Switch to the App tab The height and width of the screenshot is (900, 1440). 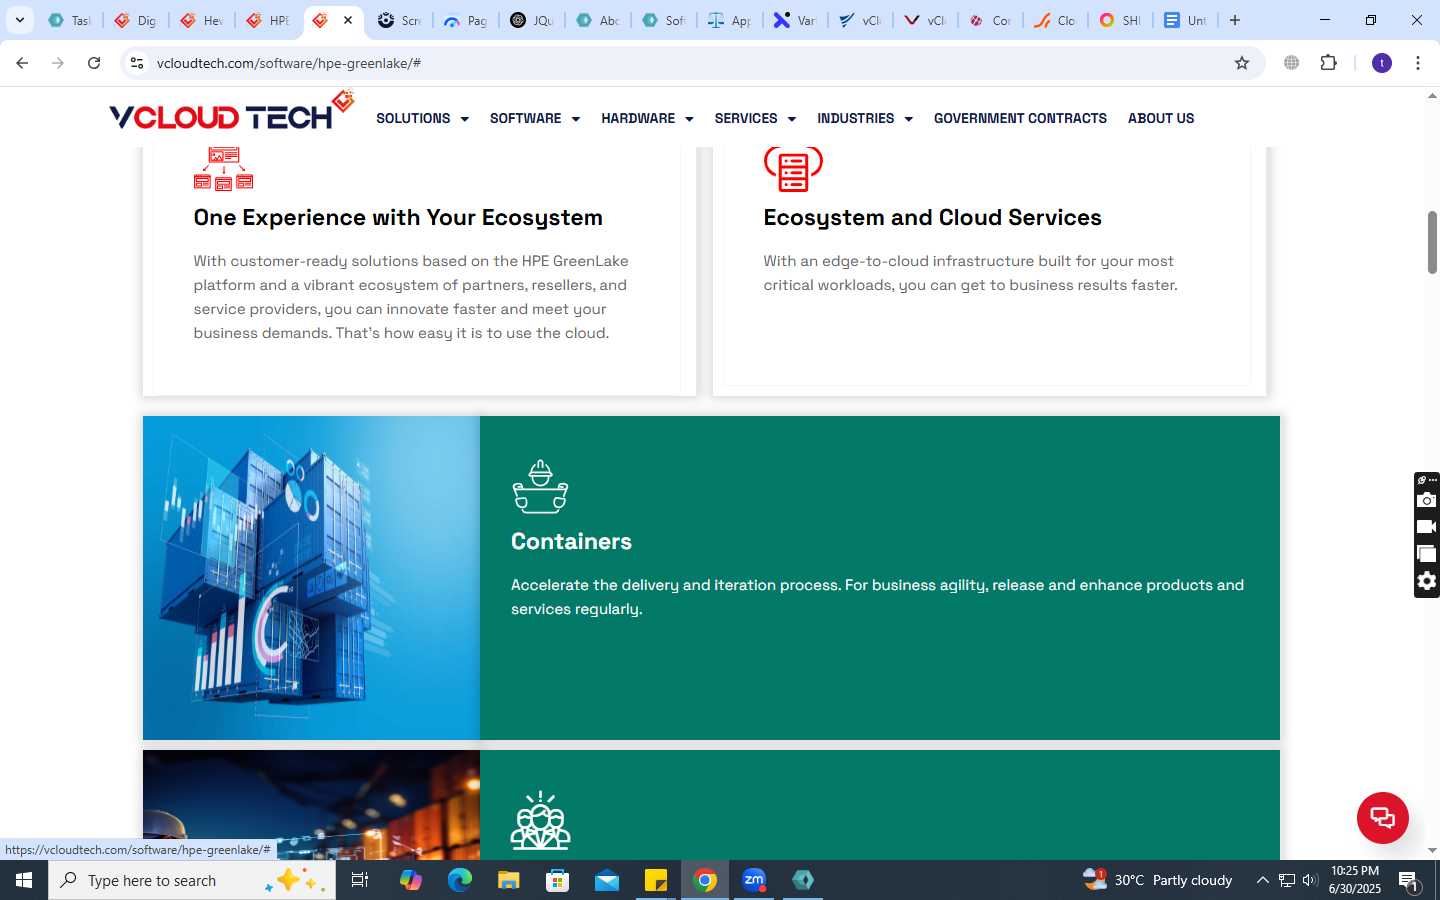pyautogui.click(x=730, y=20)
